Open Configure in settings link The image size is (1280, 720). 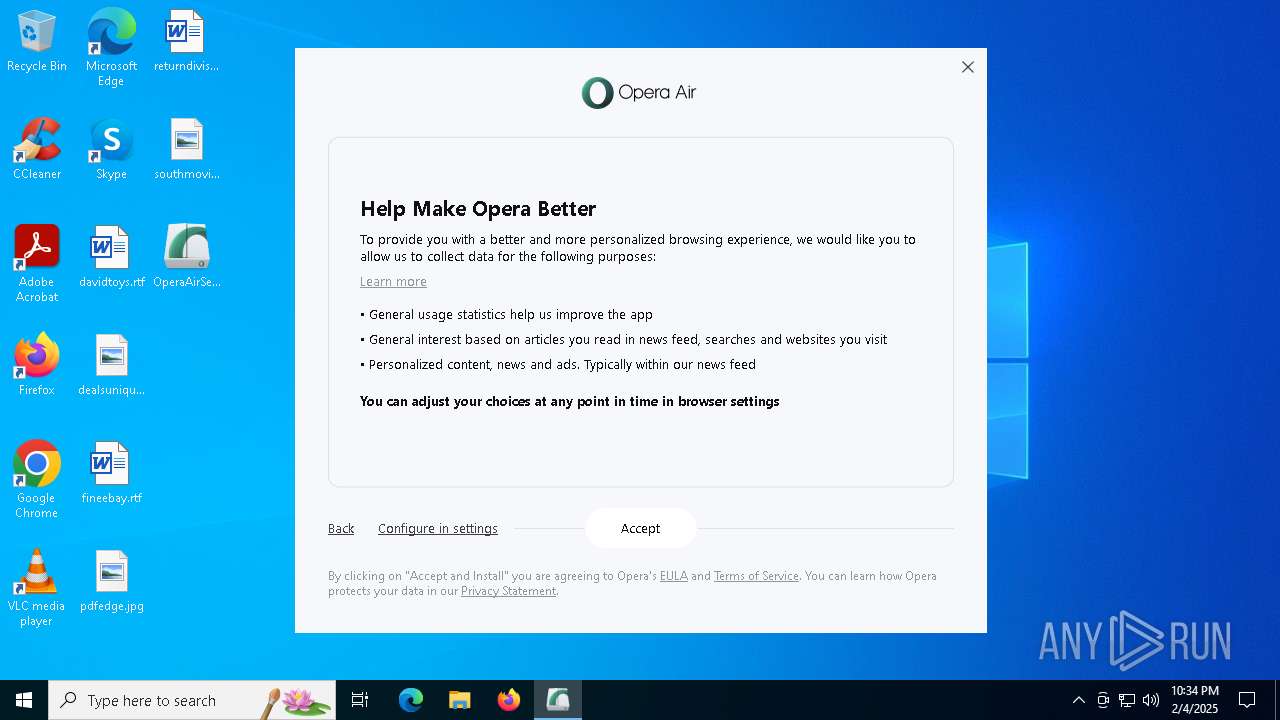coord(438,529)
